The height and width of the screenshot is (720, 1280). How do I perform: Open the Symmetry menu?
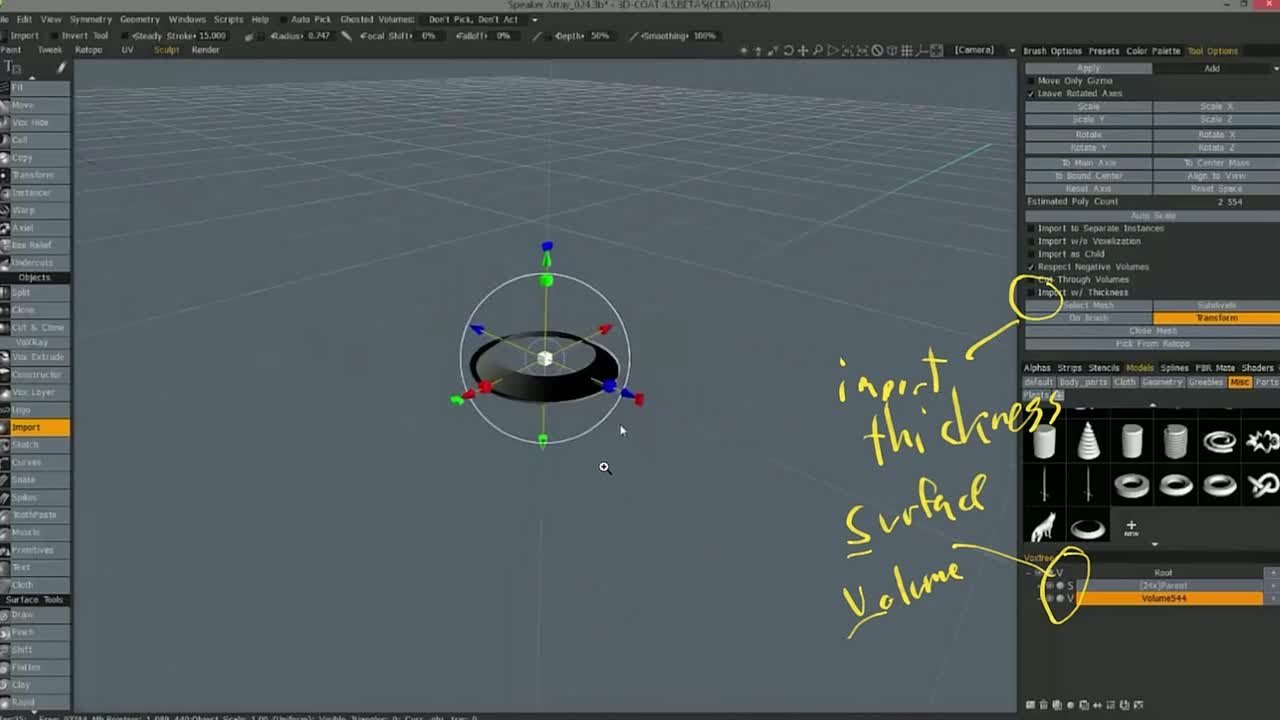tap(90, 20)
